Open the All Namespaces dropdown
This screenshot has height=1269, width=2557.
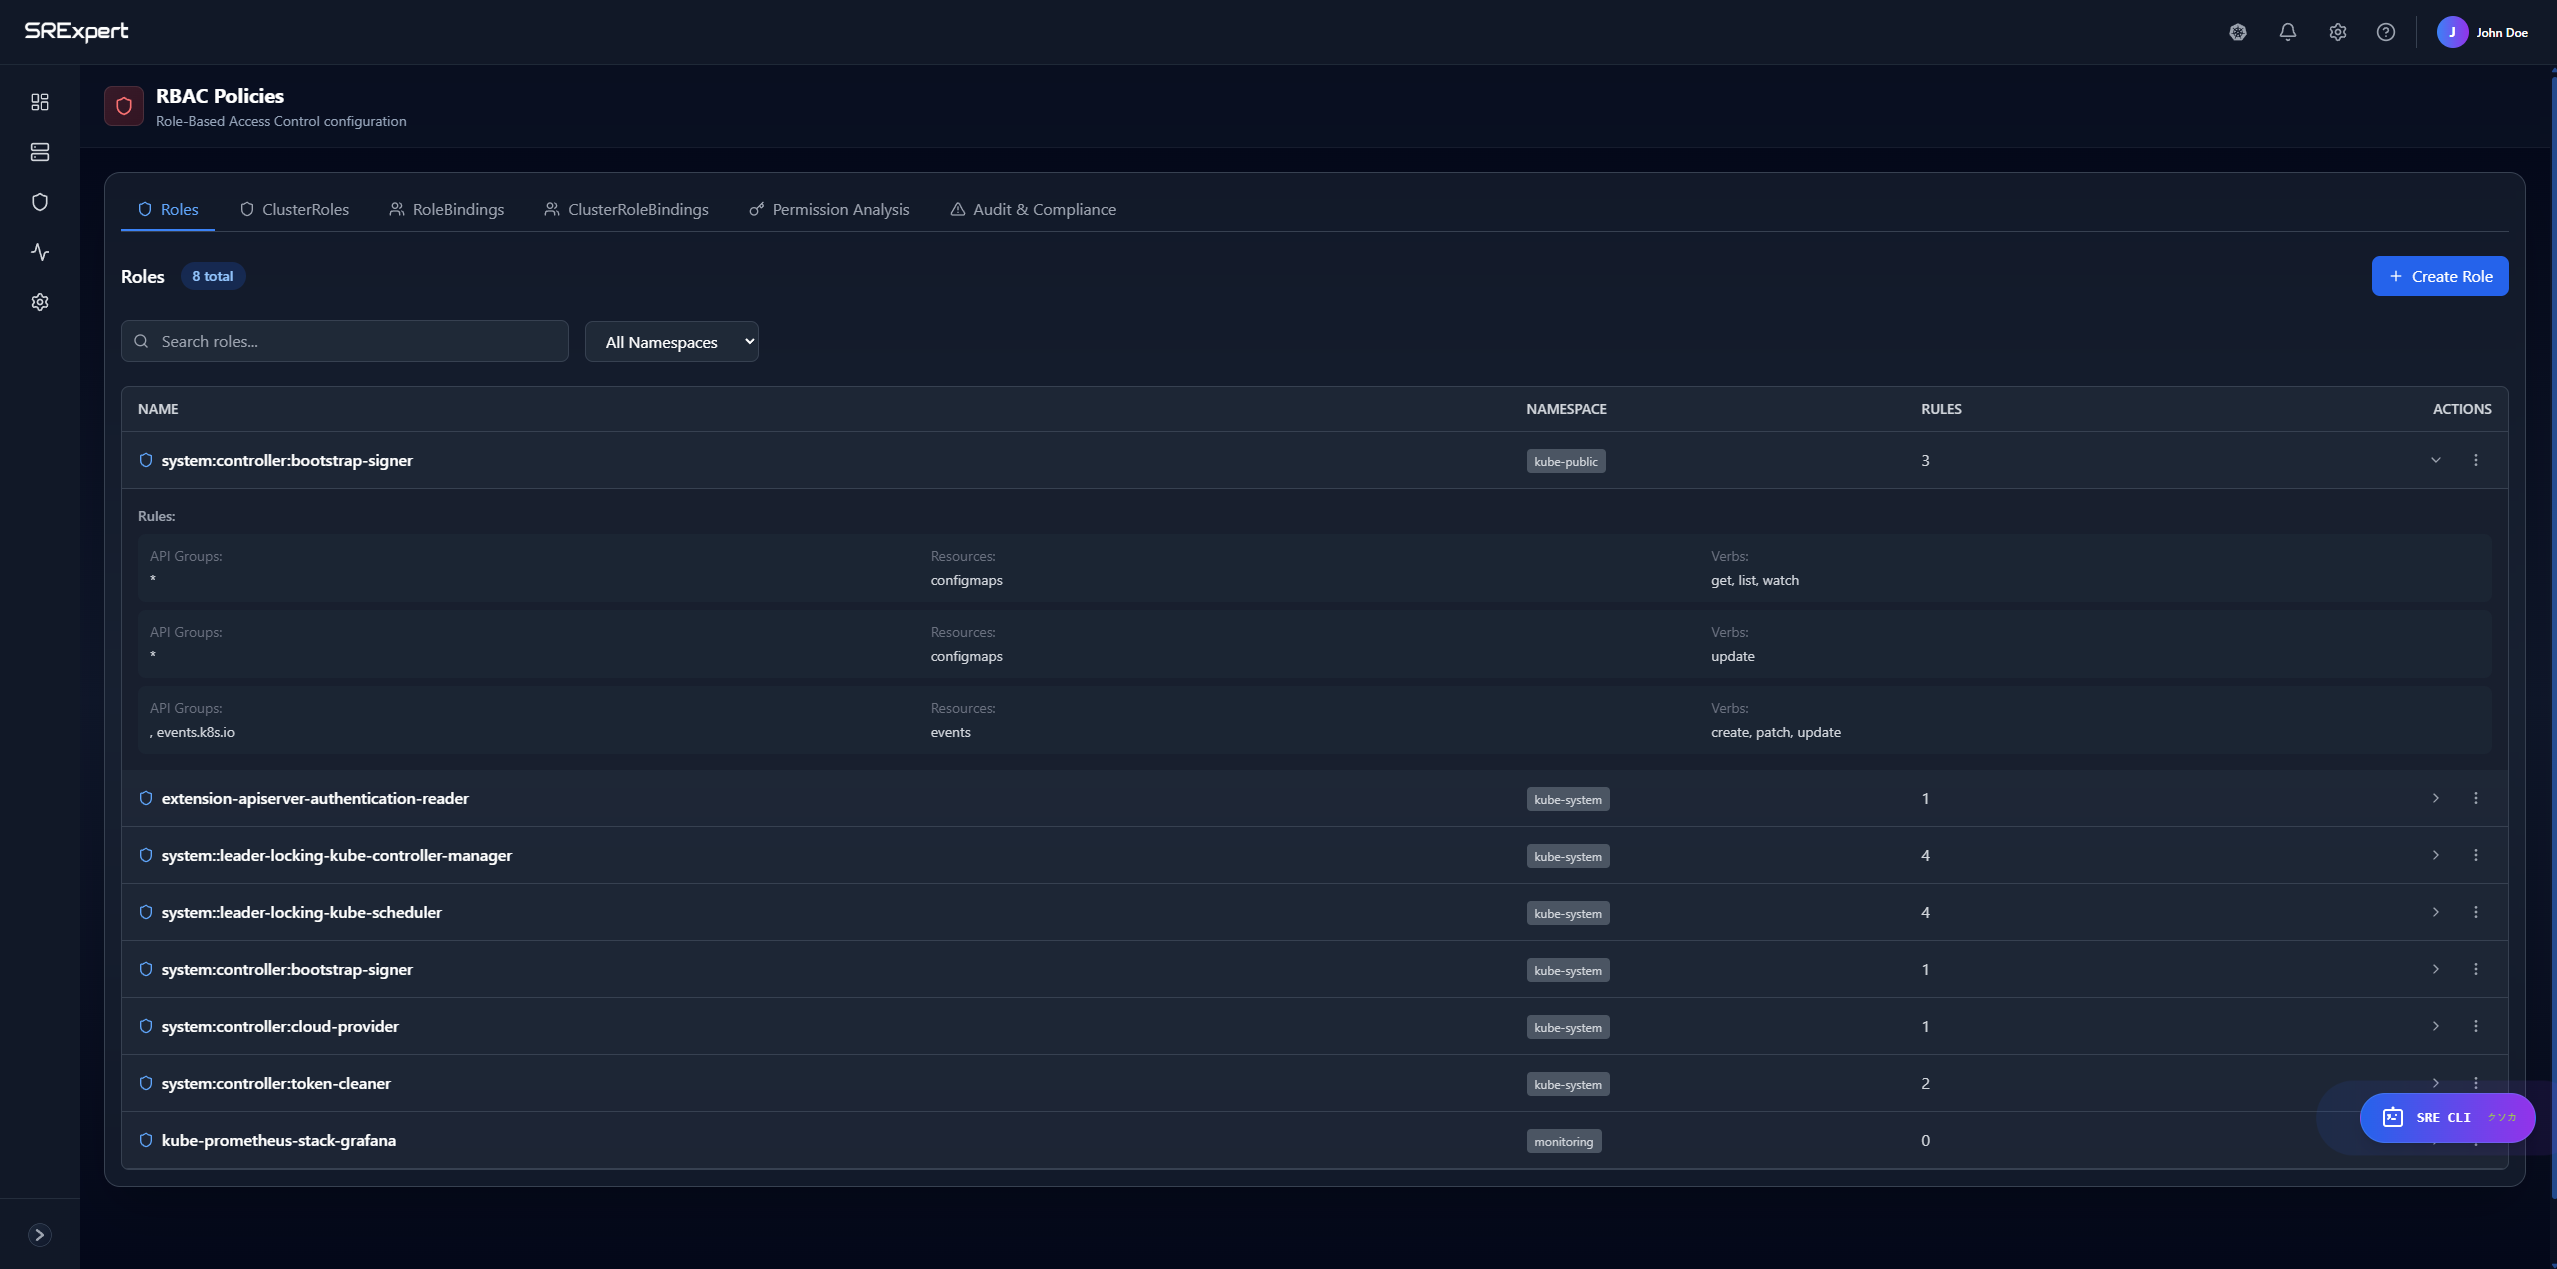pyautogui.click(x=672, y=341)
